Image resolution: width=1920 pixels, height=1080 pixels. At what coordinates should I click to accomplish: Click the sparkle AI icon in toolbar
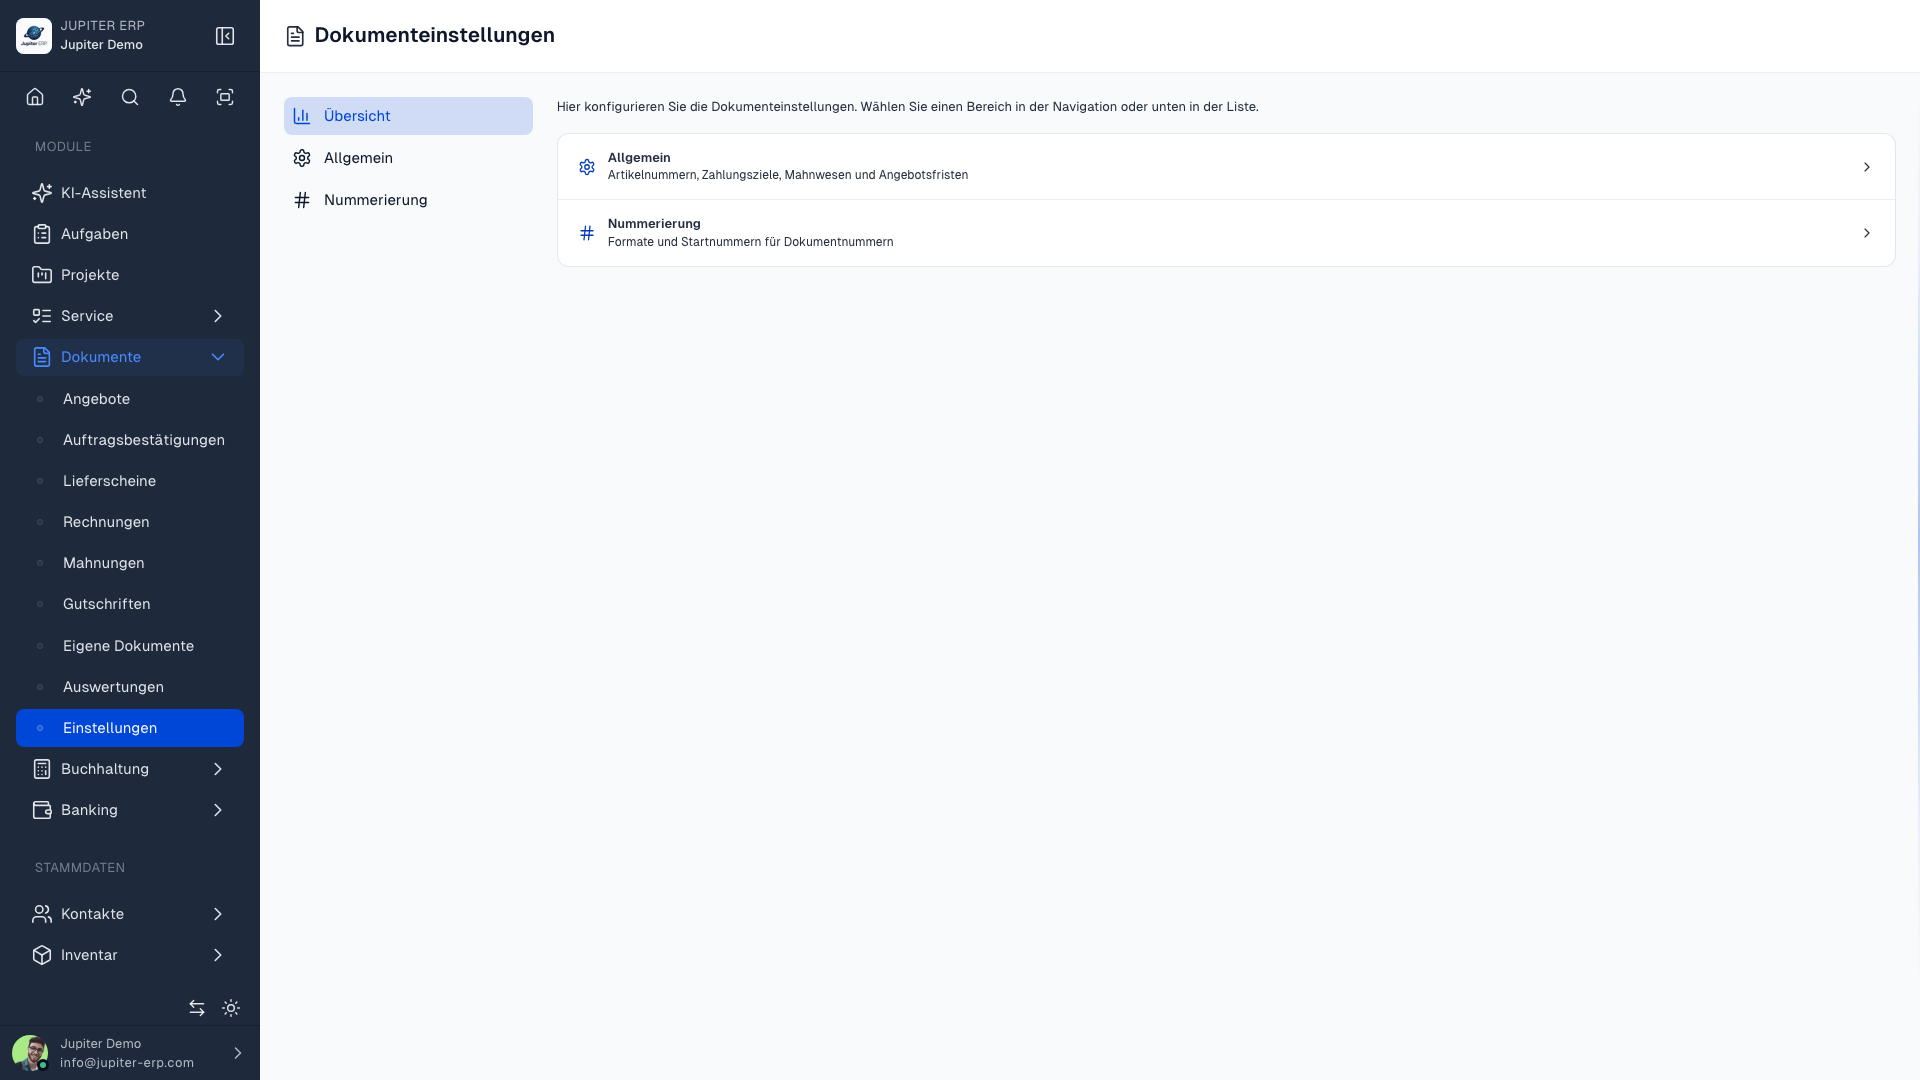coord(82,97)
